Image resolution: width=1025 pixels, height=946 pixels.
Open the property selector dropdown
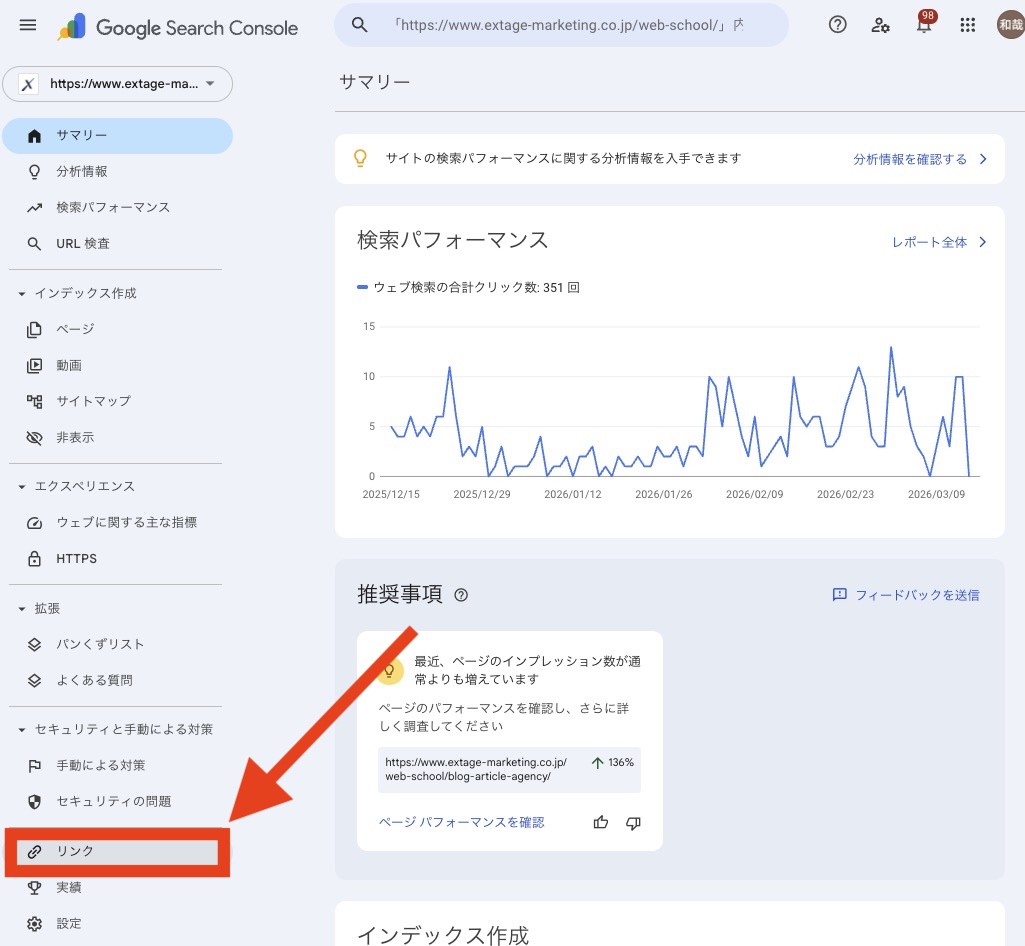[117, 84]
